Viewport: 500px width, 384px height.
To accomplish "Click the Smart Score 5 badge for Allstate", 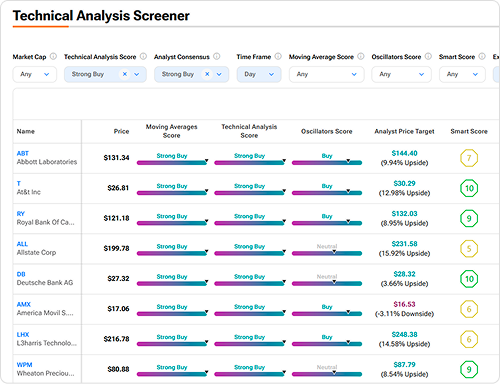I will coord(469,249).
